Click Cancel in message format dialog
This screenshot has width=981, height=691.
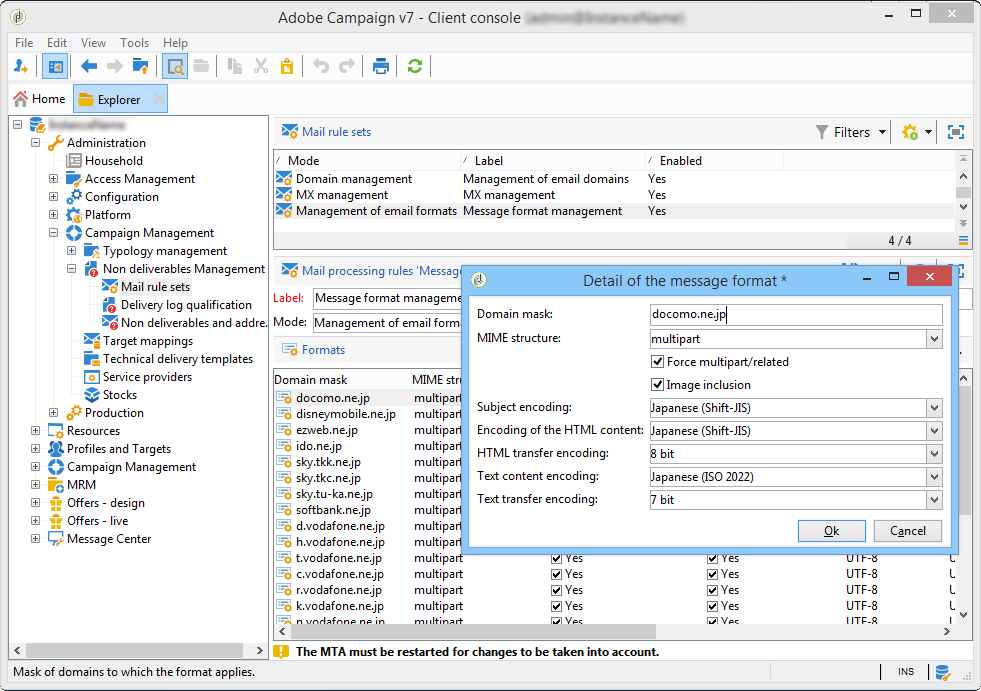tap(908, 531)
